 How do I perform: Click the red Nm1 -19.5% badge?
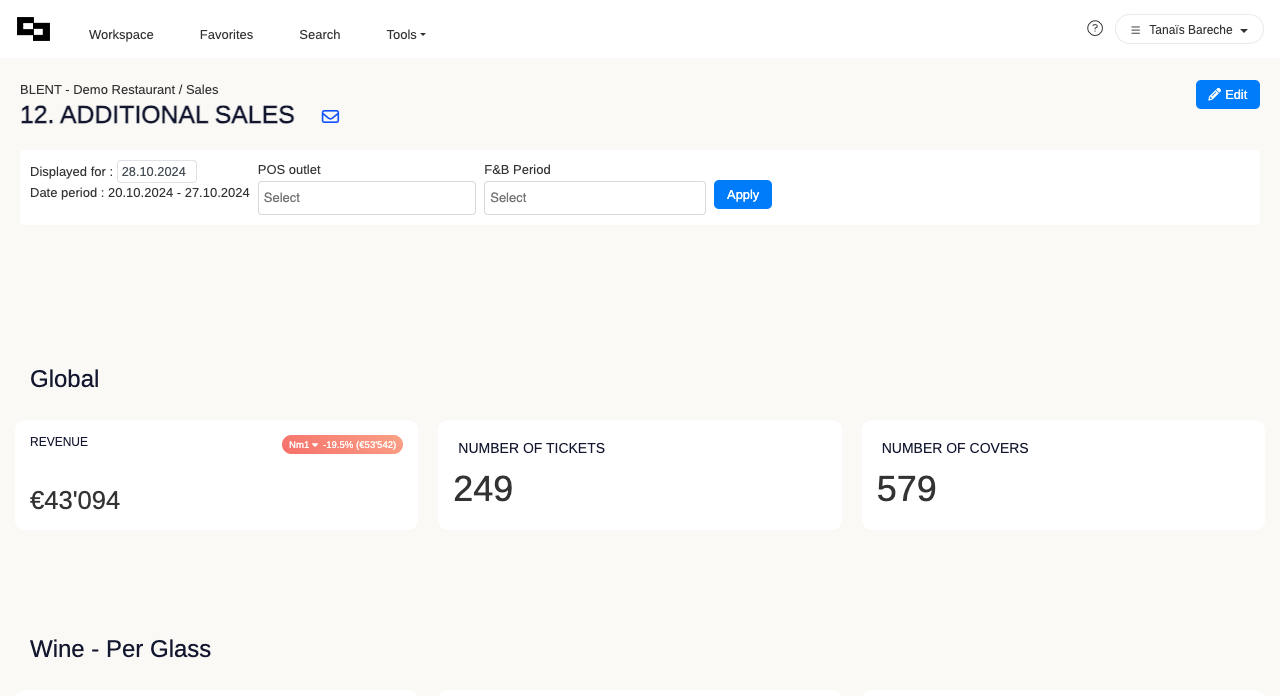[x=342, y=444]
